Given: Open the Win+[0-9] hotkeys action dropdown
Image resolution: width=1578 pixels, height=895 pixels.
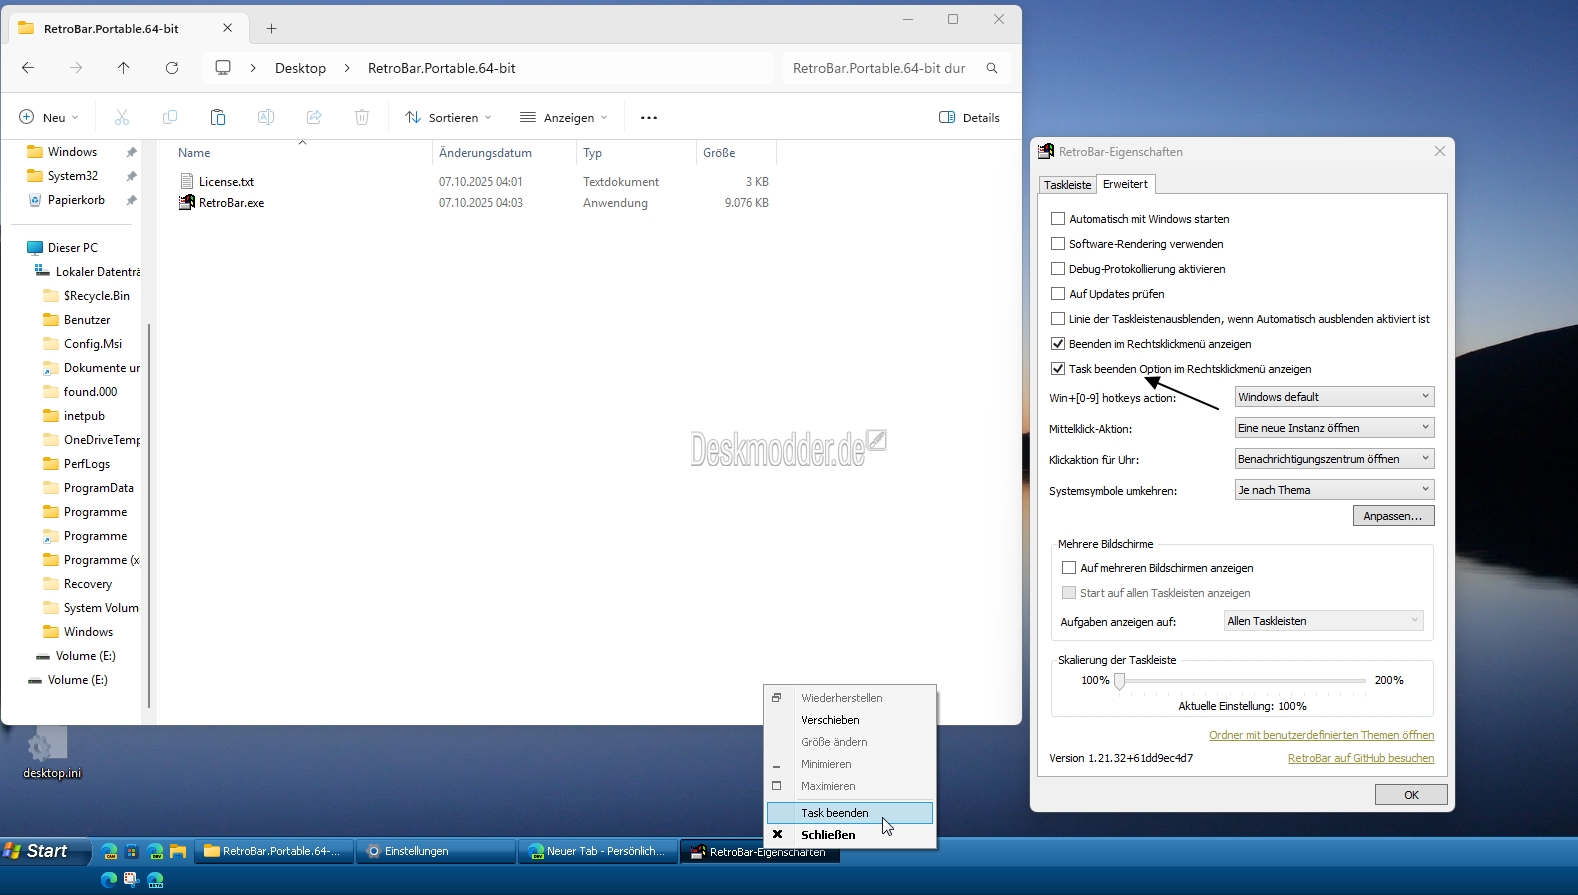Looking at the screenshot, I should (1334, 397).
